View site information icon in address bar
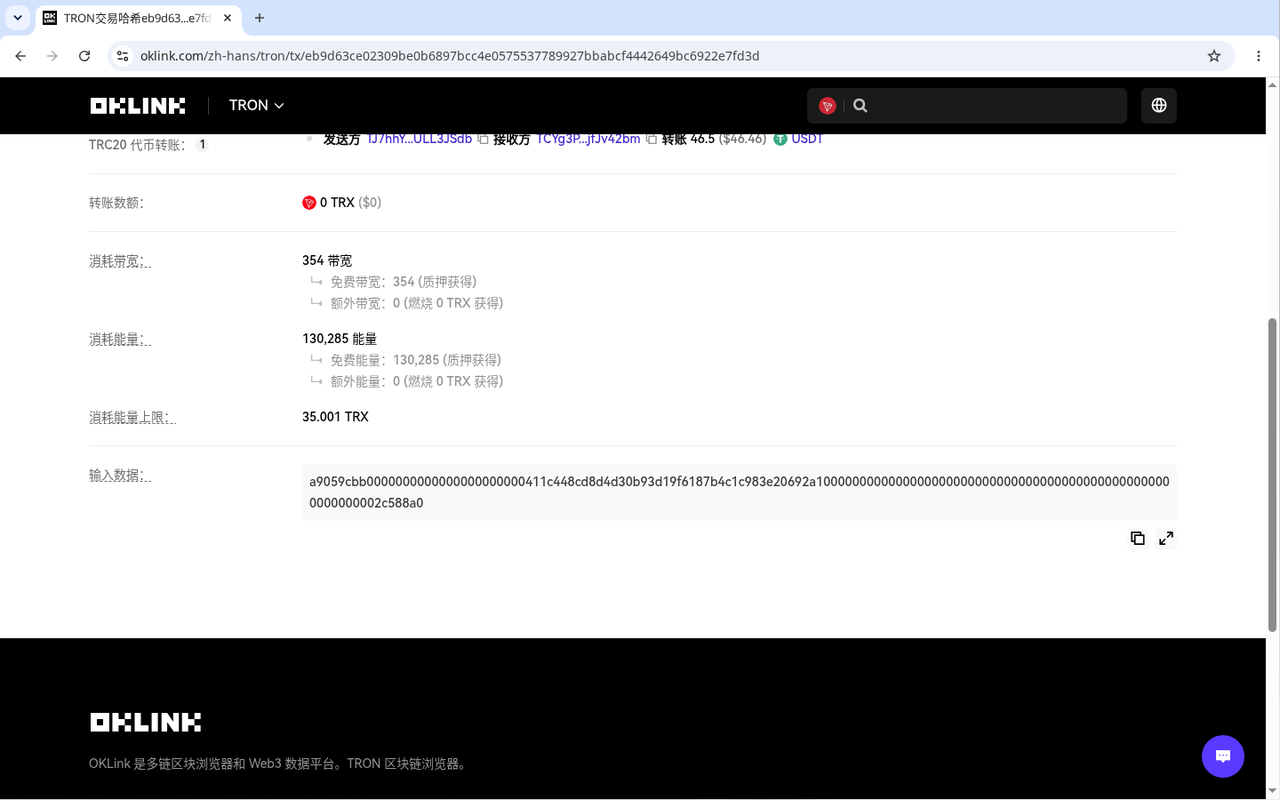1280x800 pixels. (x=122, y=56)
